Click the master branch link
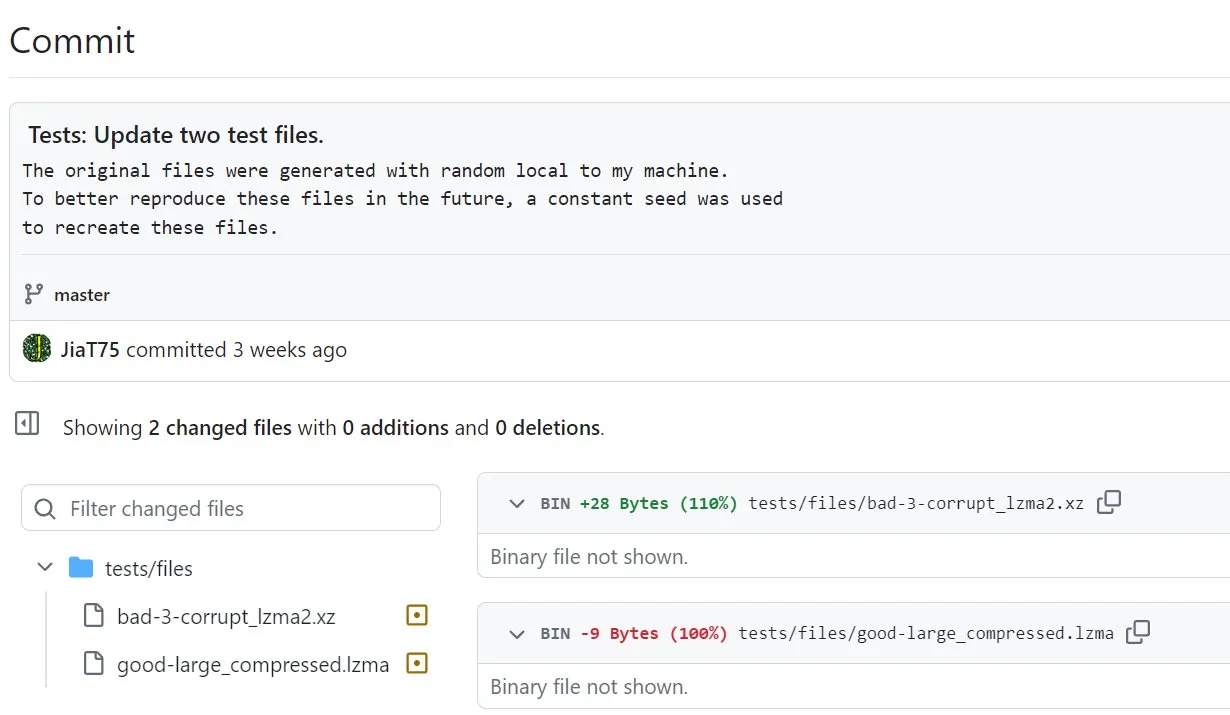Screen dimensions: 1230x715 [82, 295]
